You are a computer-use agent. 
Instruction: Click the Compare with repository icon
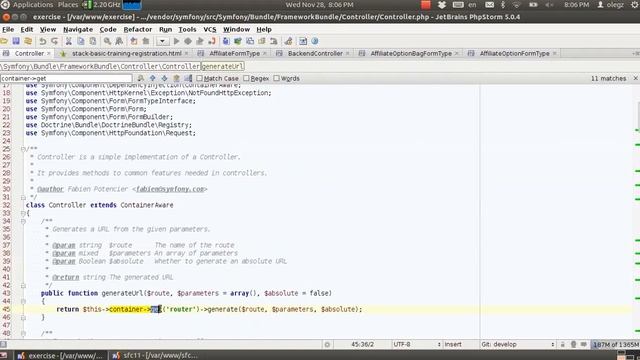(250, 41)
